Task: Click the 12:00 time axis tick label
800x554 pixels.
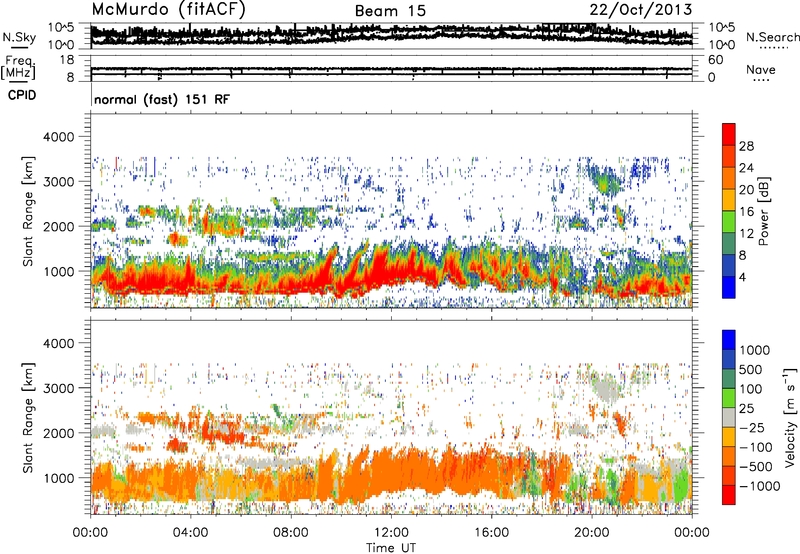Action: pos(391,533)
